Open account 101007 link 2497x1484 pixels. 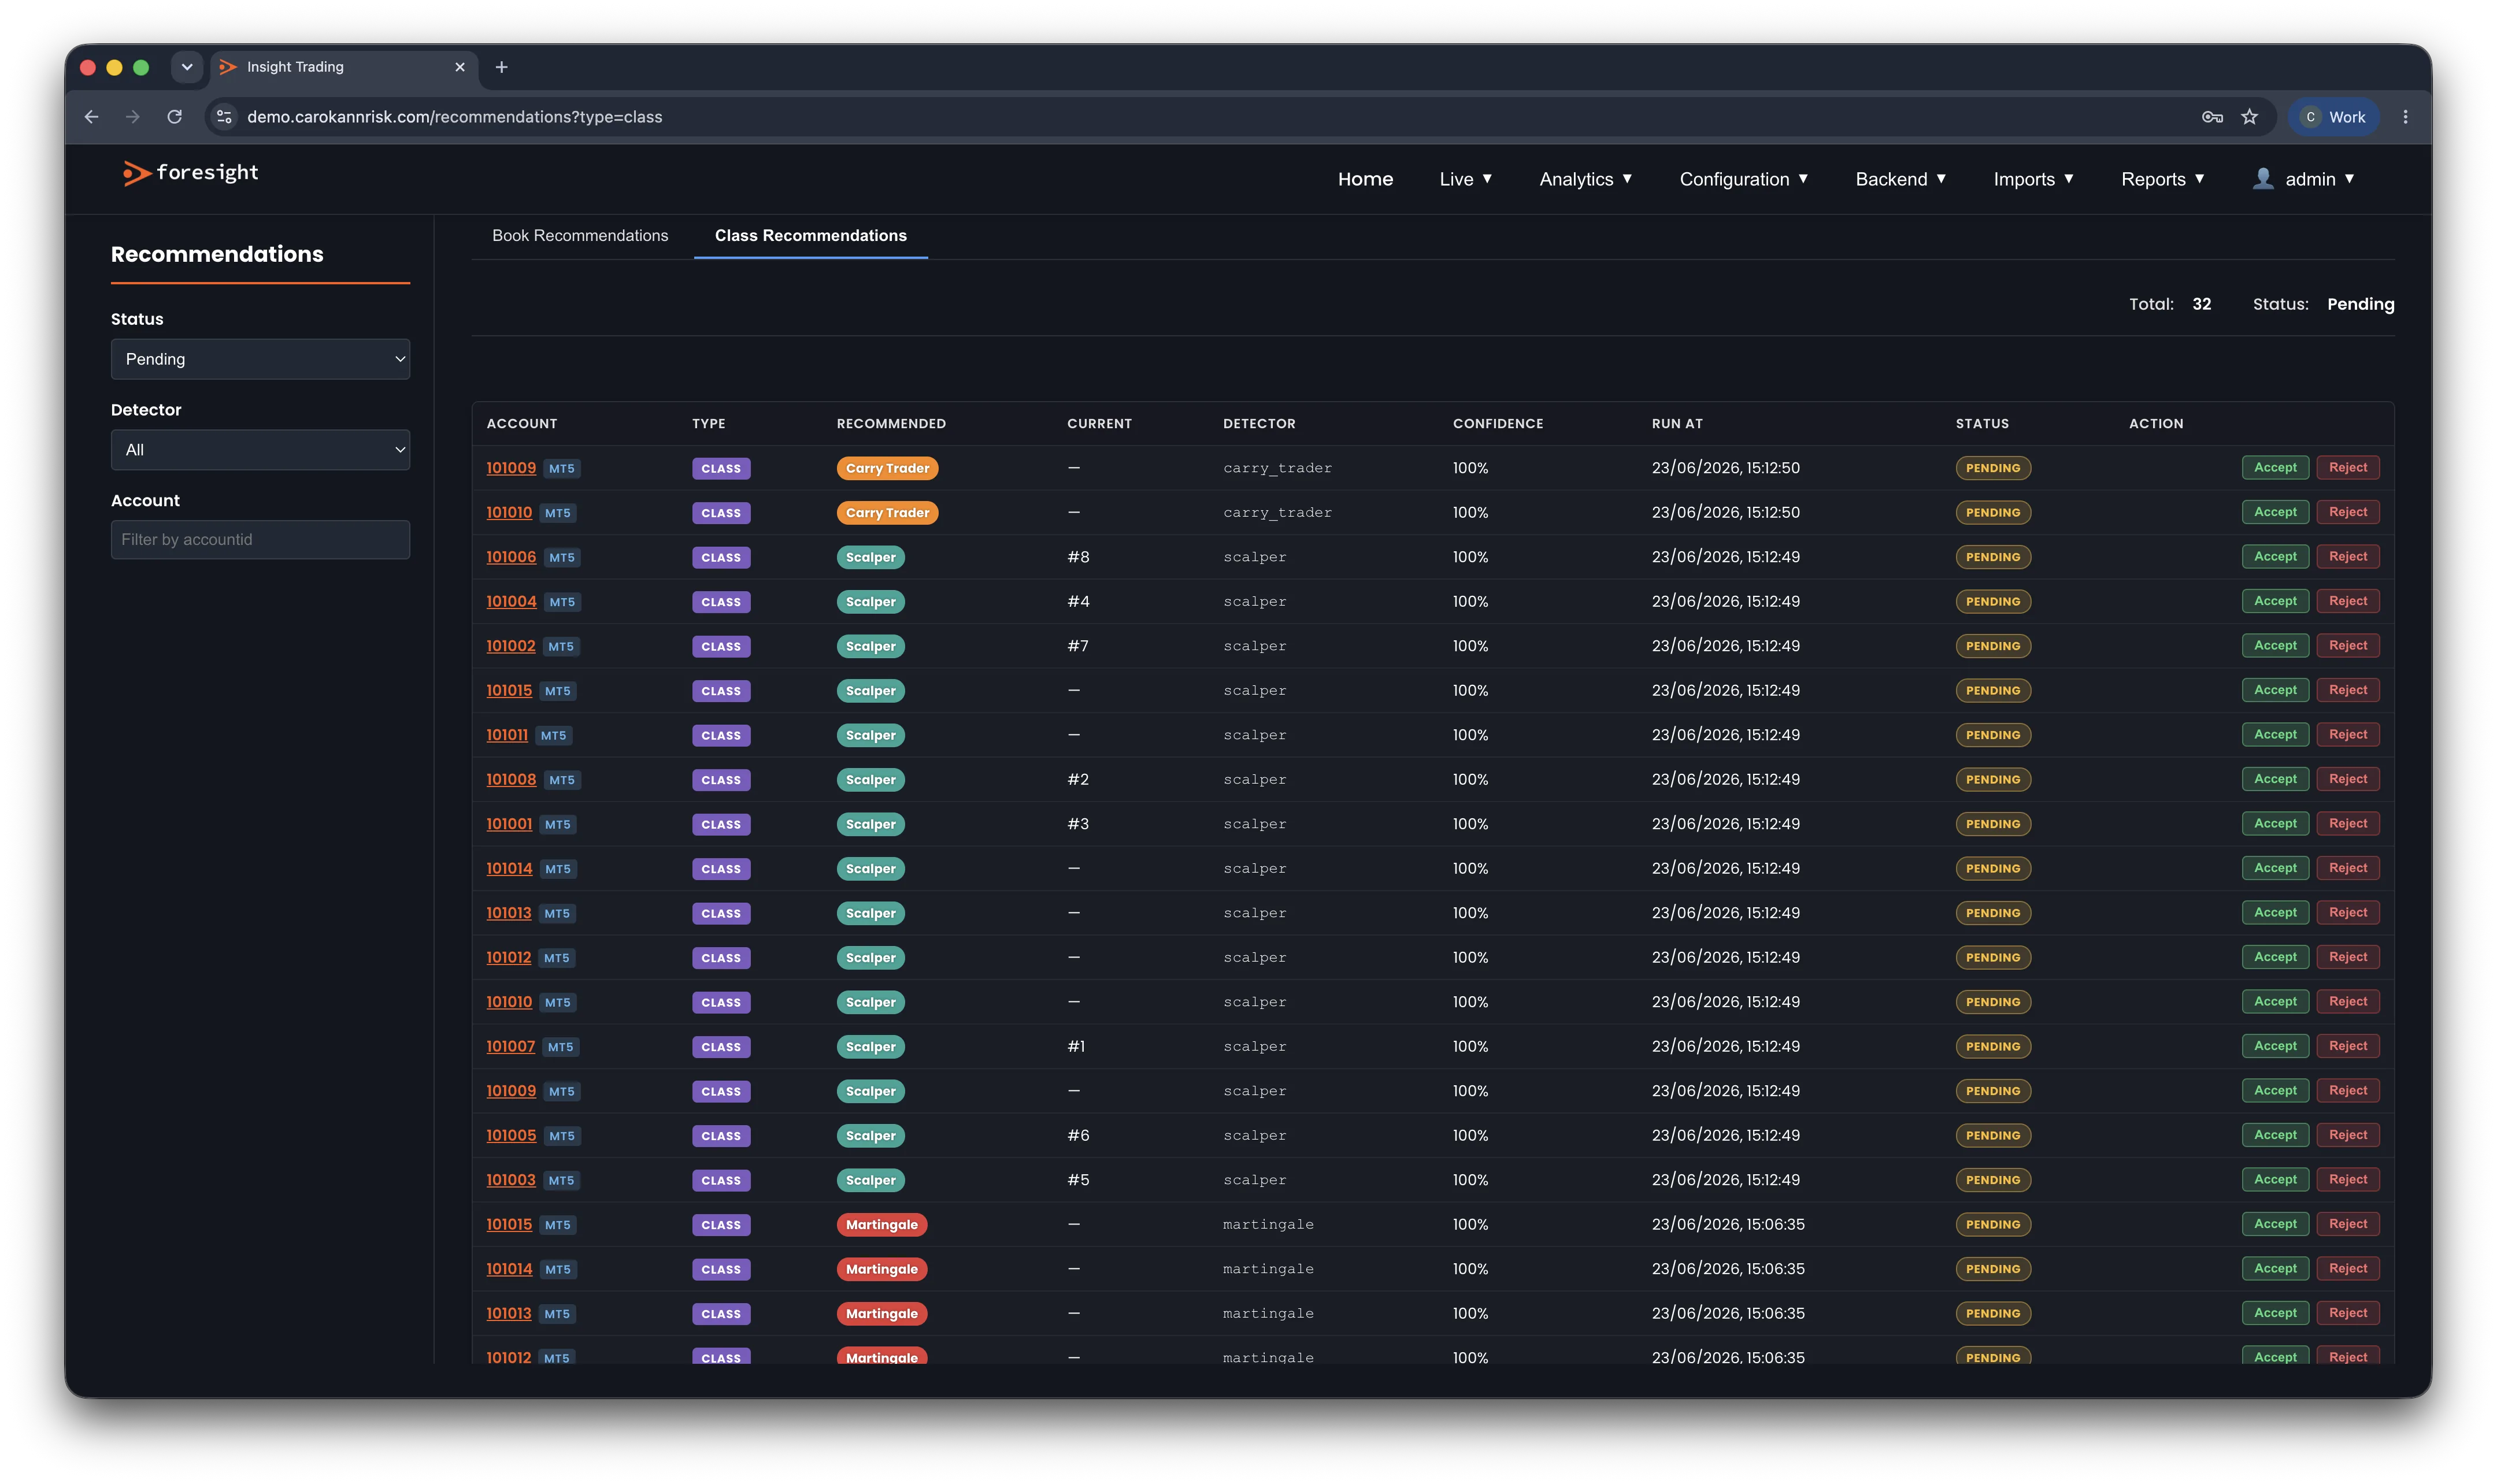point(510,1046)
